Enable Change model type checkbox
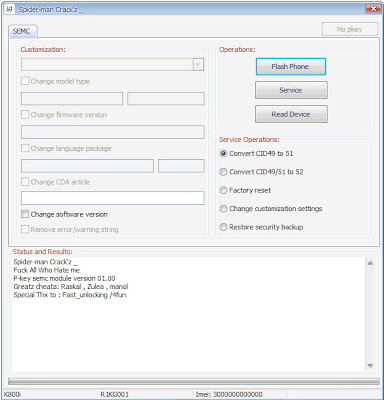384x400 pixels. pyautogui.click(x=25, y=81)
